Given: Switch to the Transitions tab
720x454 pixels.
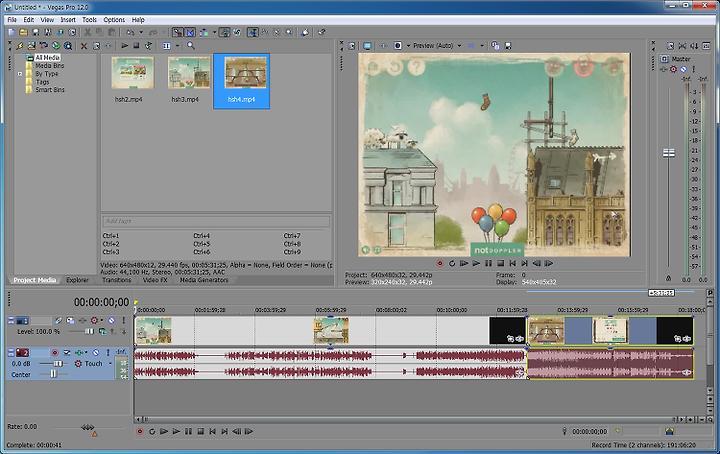Looking at the screenshot, I should tap(116, 280).
